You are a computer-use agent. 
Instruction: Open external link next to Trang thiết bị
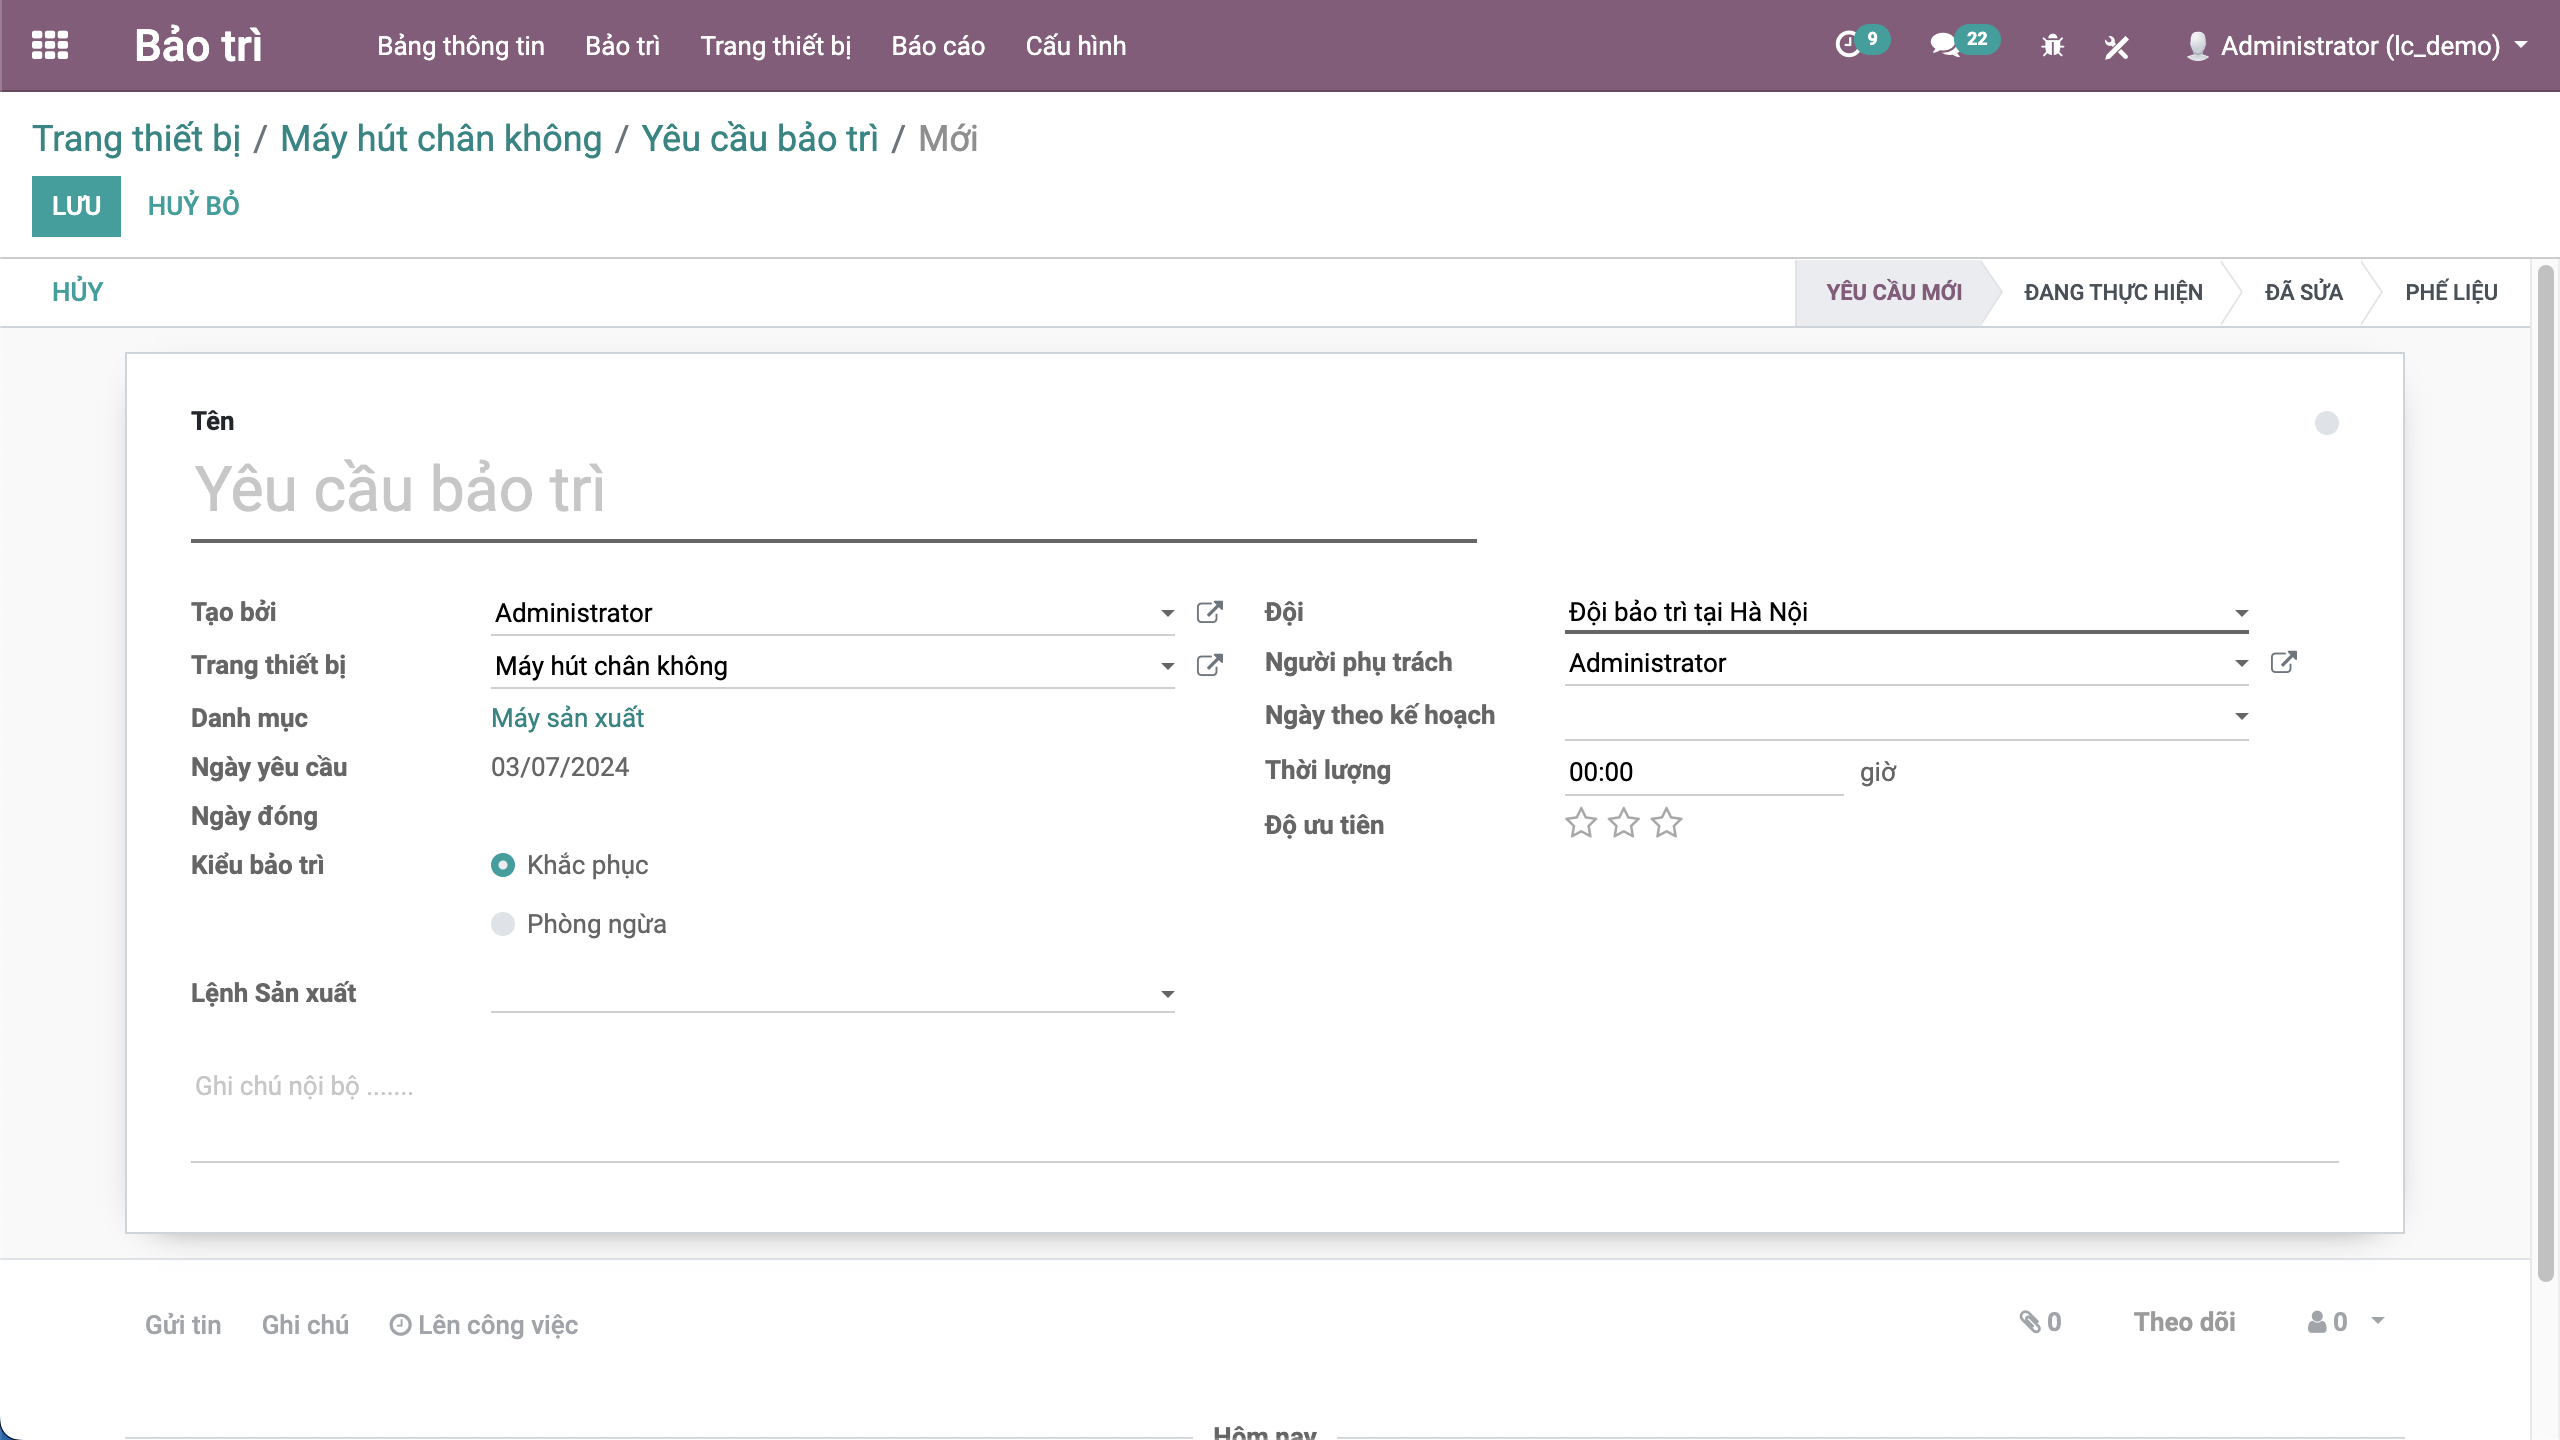pyautogui.click(x=1209, y=665)
